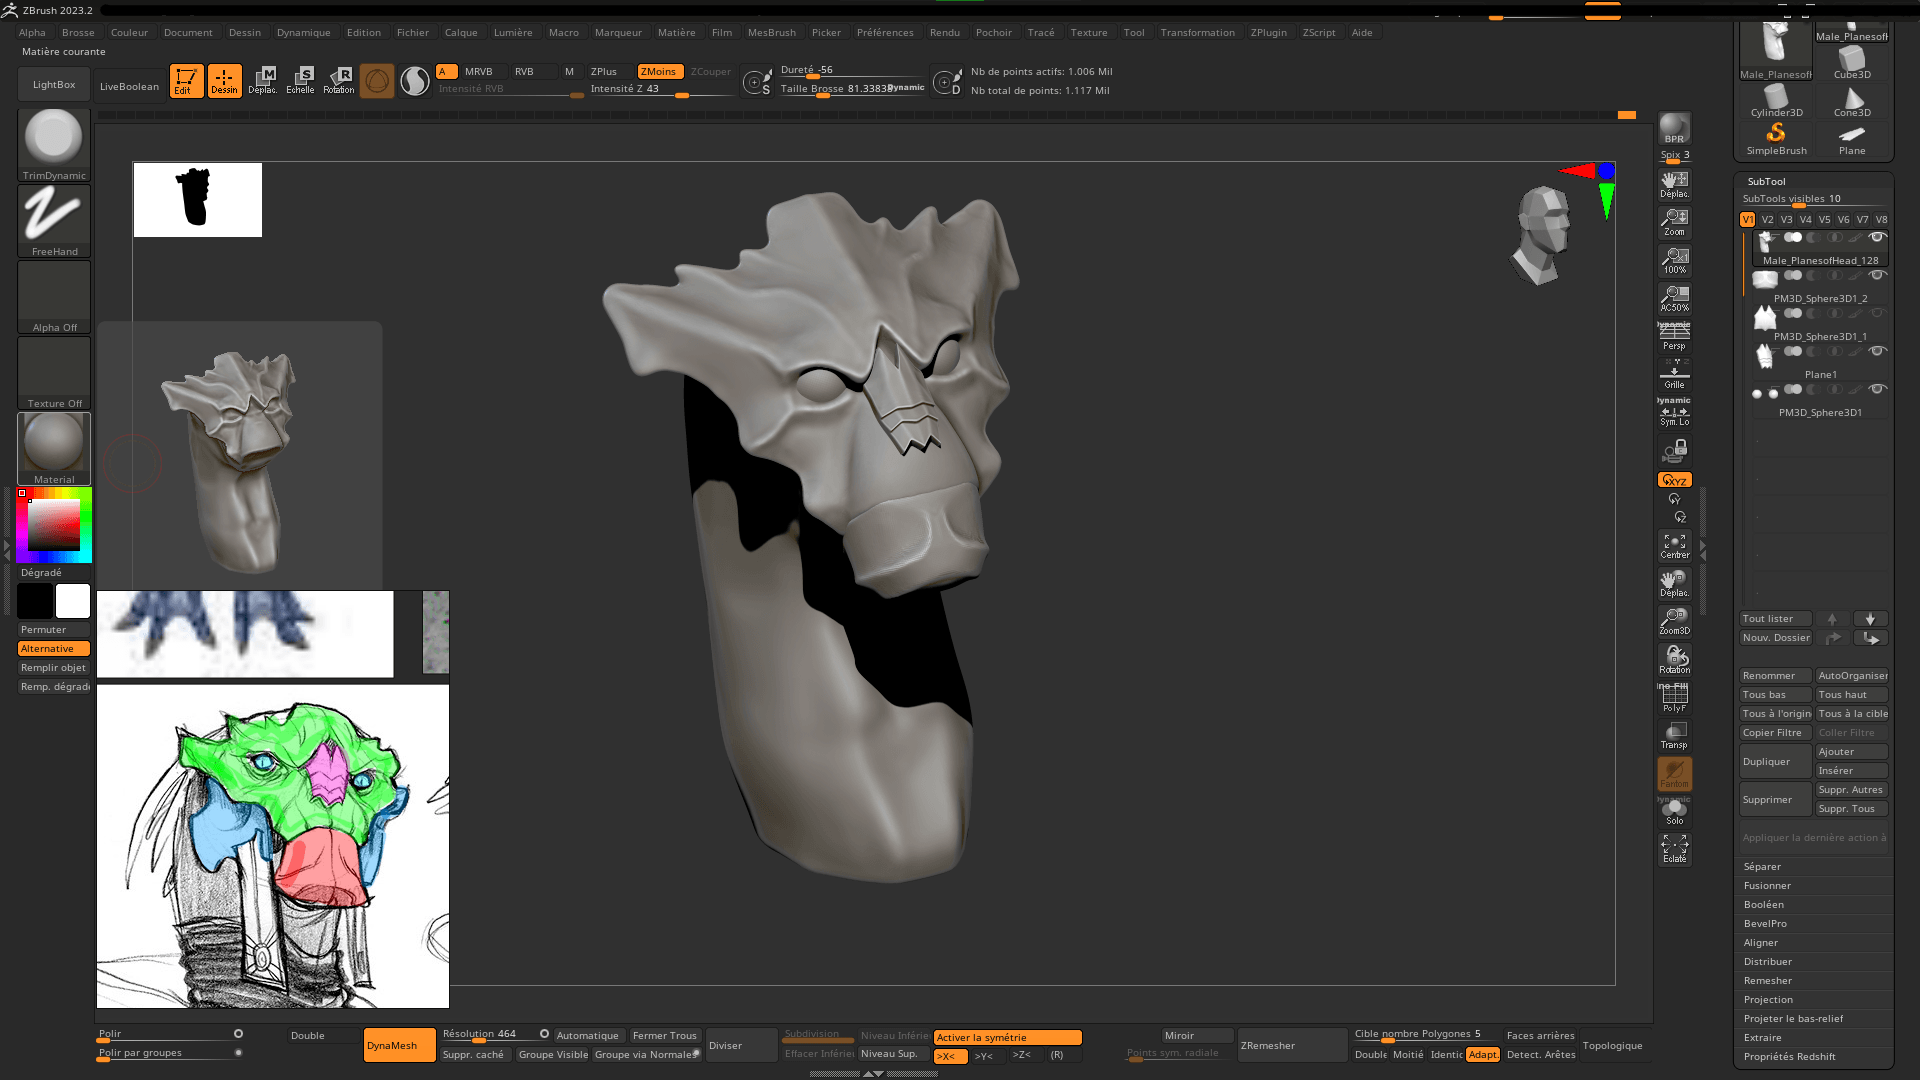Open the ZPlugin menu
This screenshot has width=1920, height=1080.
pos(1268,32)
